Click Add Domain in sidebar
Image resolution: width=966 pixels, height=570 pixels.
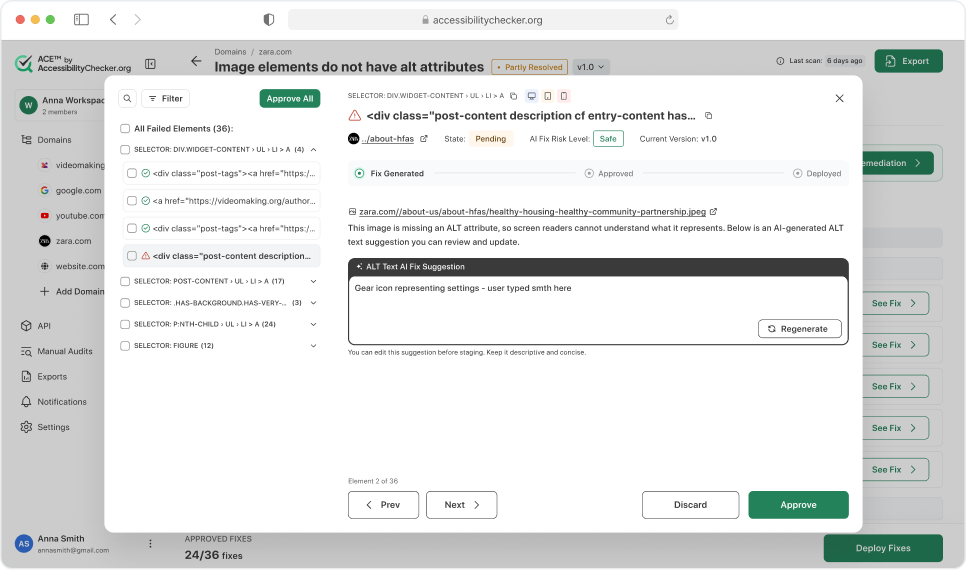pyautogui.click(x=71, y=291)
